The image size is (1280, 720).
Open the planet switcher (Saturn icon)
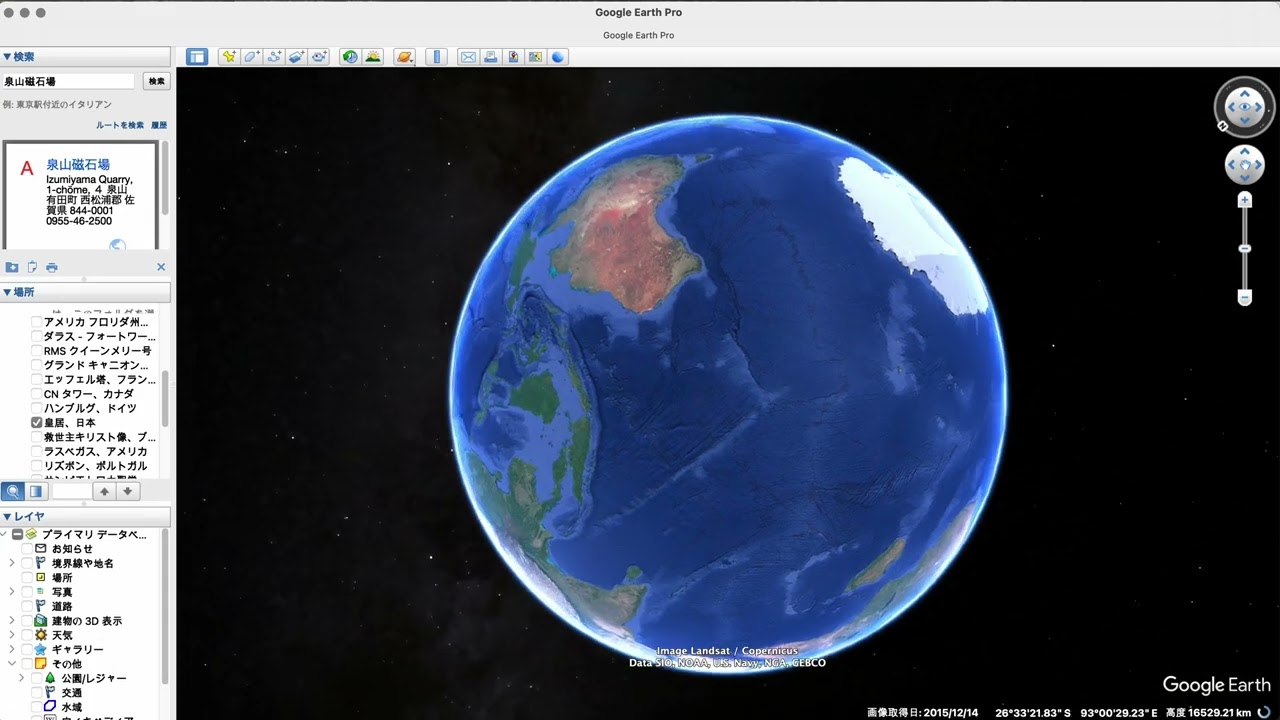click(x=404, y=57)
